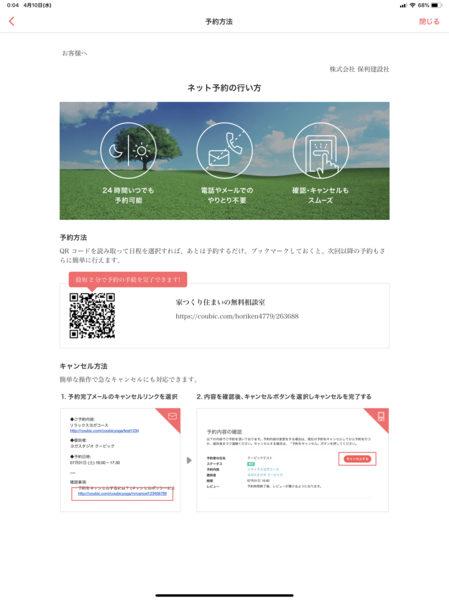Tap the red キャンセルする button in step 2
Screen dimensions: 449x600
(357, 459)
